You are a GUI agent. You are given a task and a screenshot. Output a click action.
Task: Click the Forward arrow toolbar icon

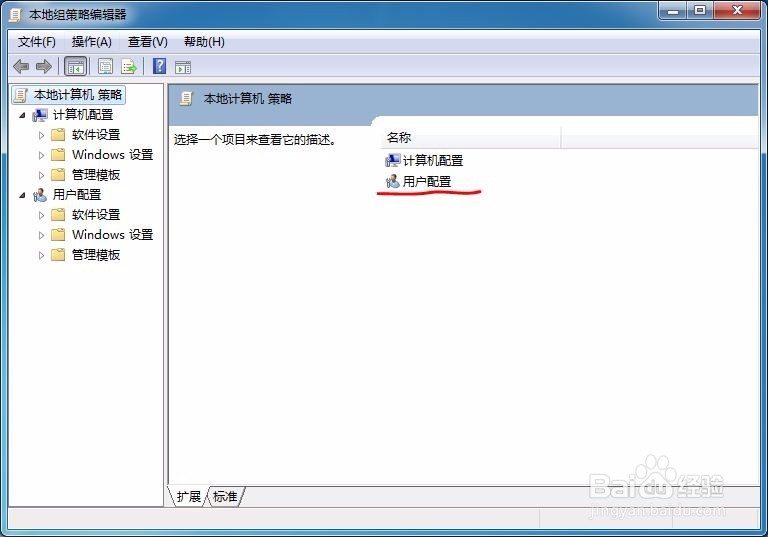click(x=44, y=66)
